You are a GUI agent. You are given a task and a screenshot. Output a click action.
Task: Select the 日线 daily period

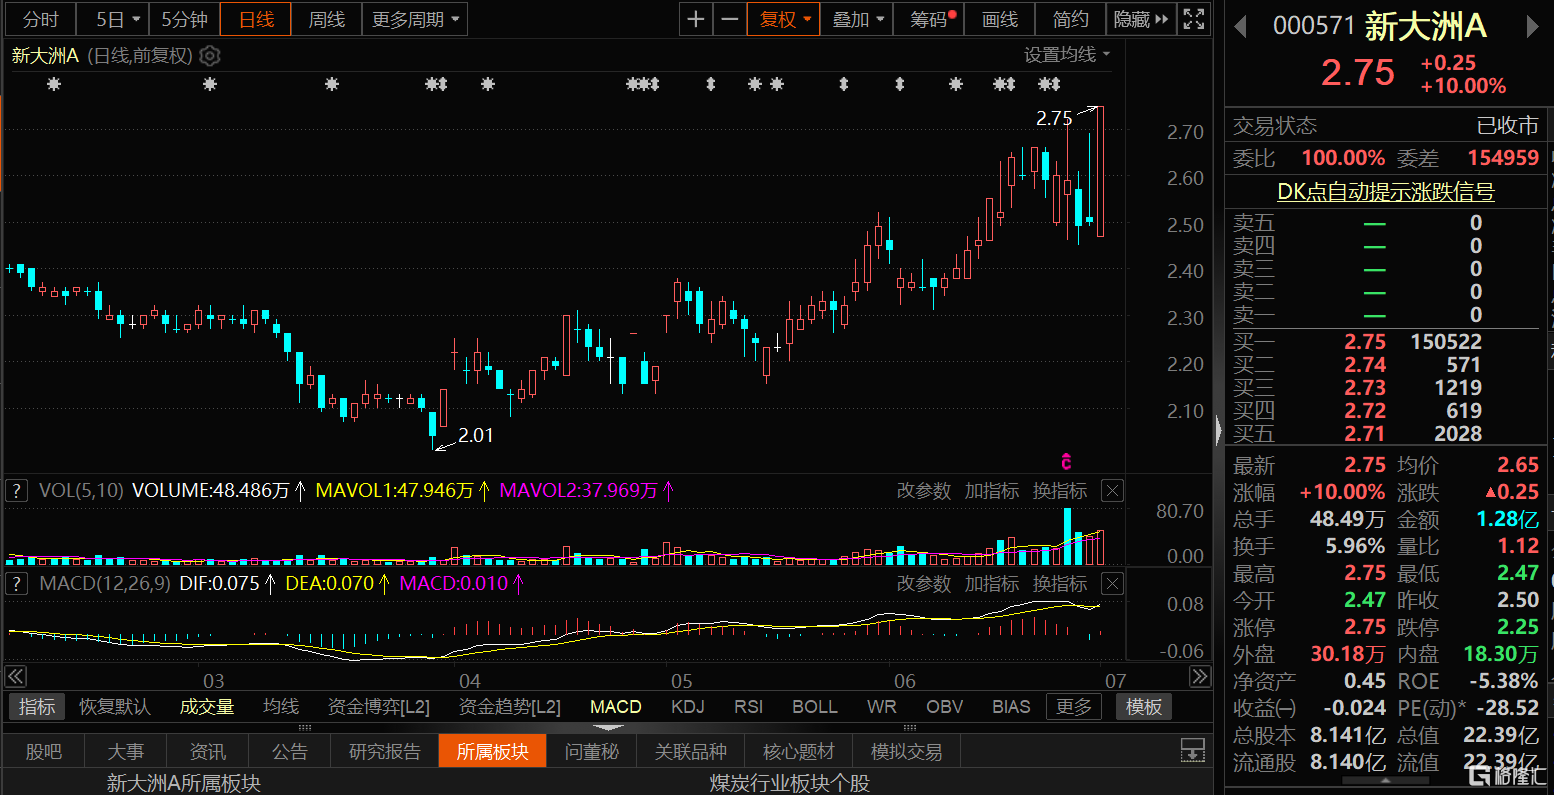(x=256, y=19)
